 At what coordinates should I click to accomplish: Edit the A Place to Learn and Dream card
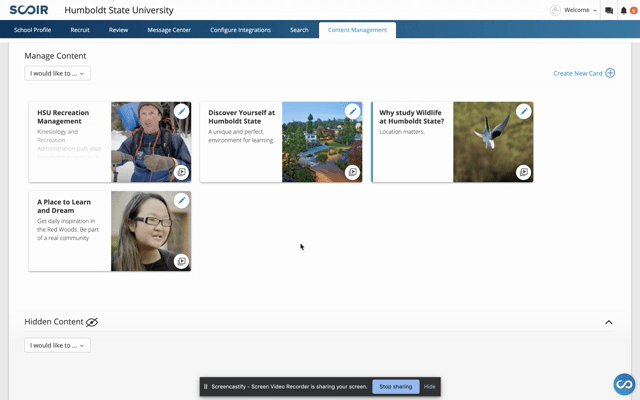181,200
